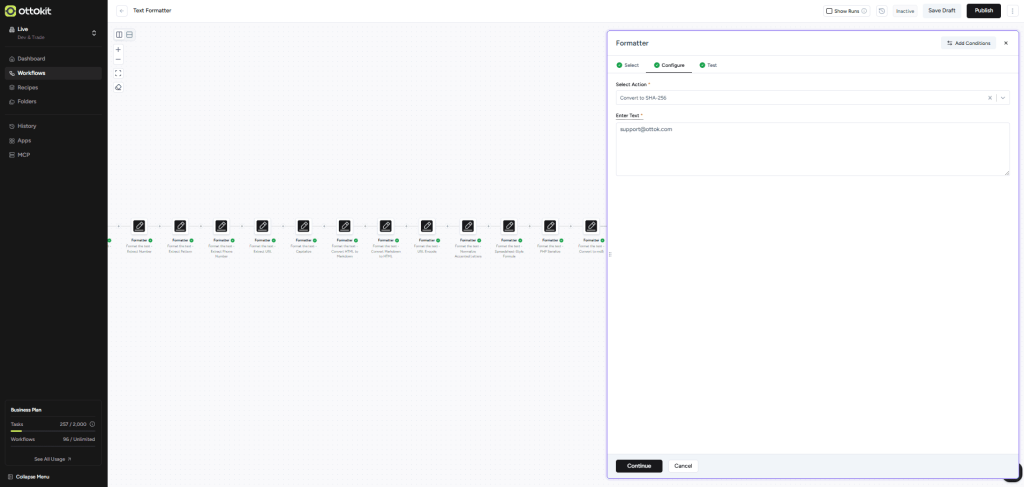Screen dimensions: 1024x487
Task: Toggle the Inactive workflow status
Action: [905, 11]
